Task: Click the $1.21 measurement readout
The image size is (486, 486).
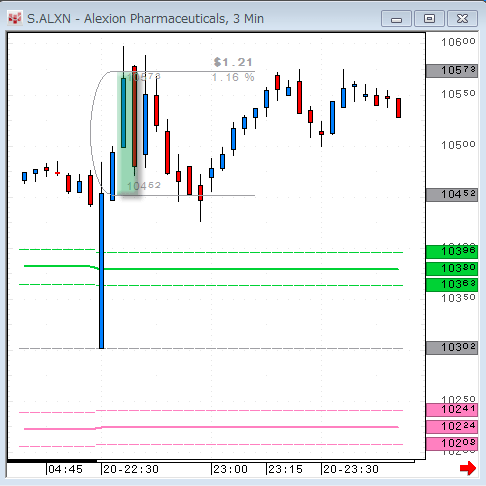Action: [x=233, y=62]
